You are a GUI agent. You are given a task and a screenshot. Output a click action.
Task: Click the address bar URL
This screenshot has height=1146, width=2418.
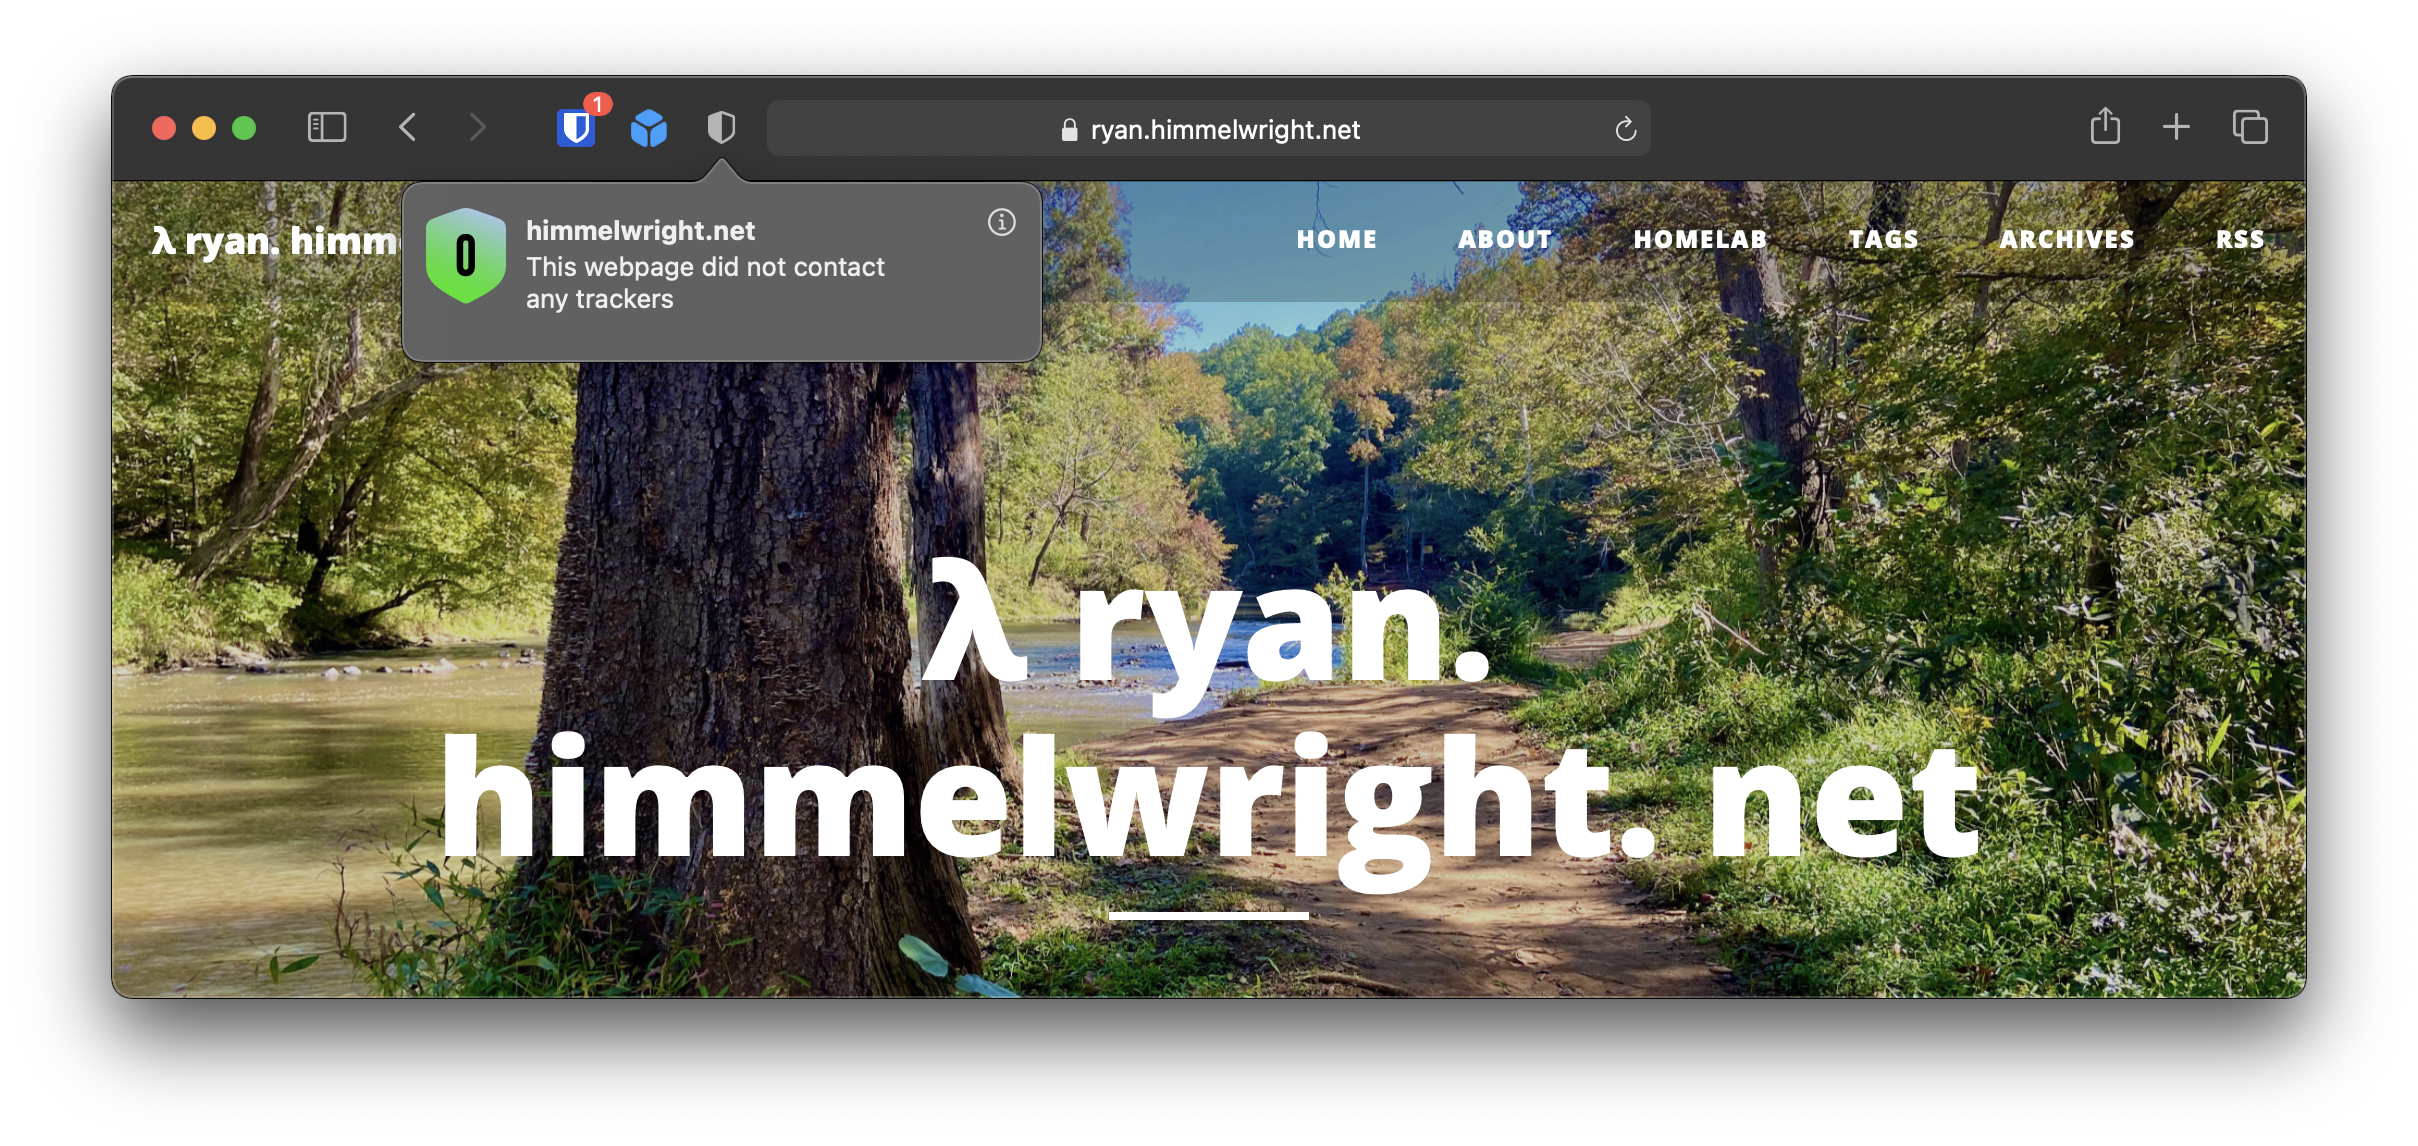coord(1224,130)
